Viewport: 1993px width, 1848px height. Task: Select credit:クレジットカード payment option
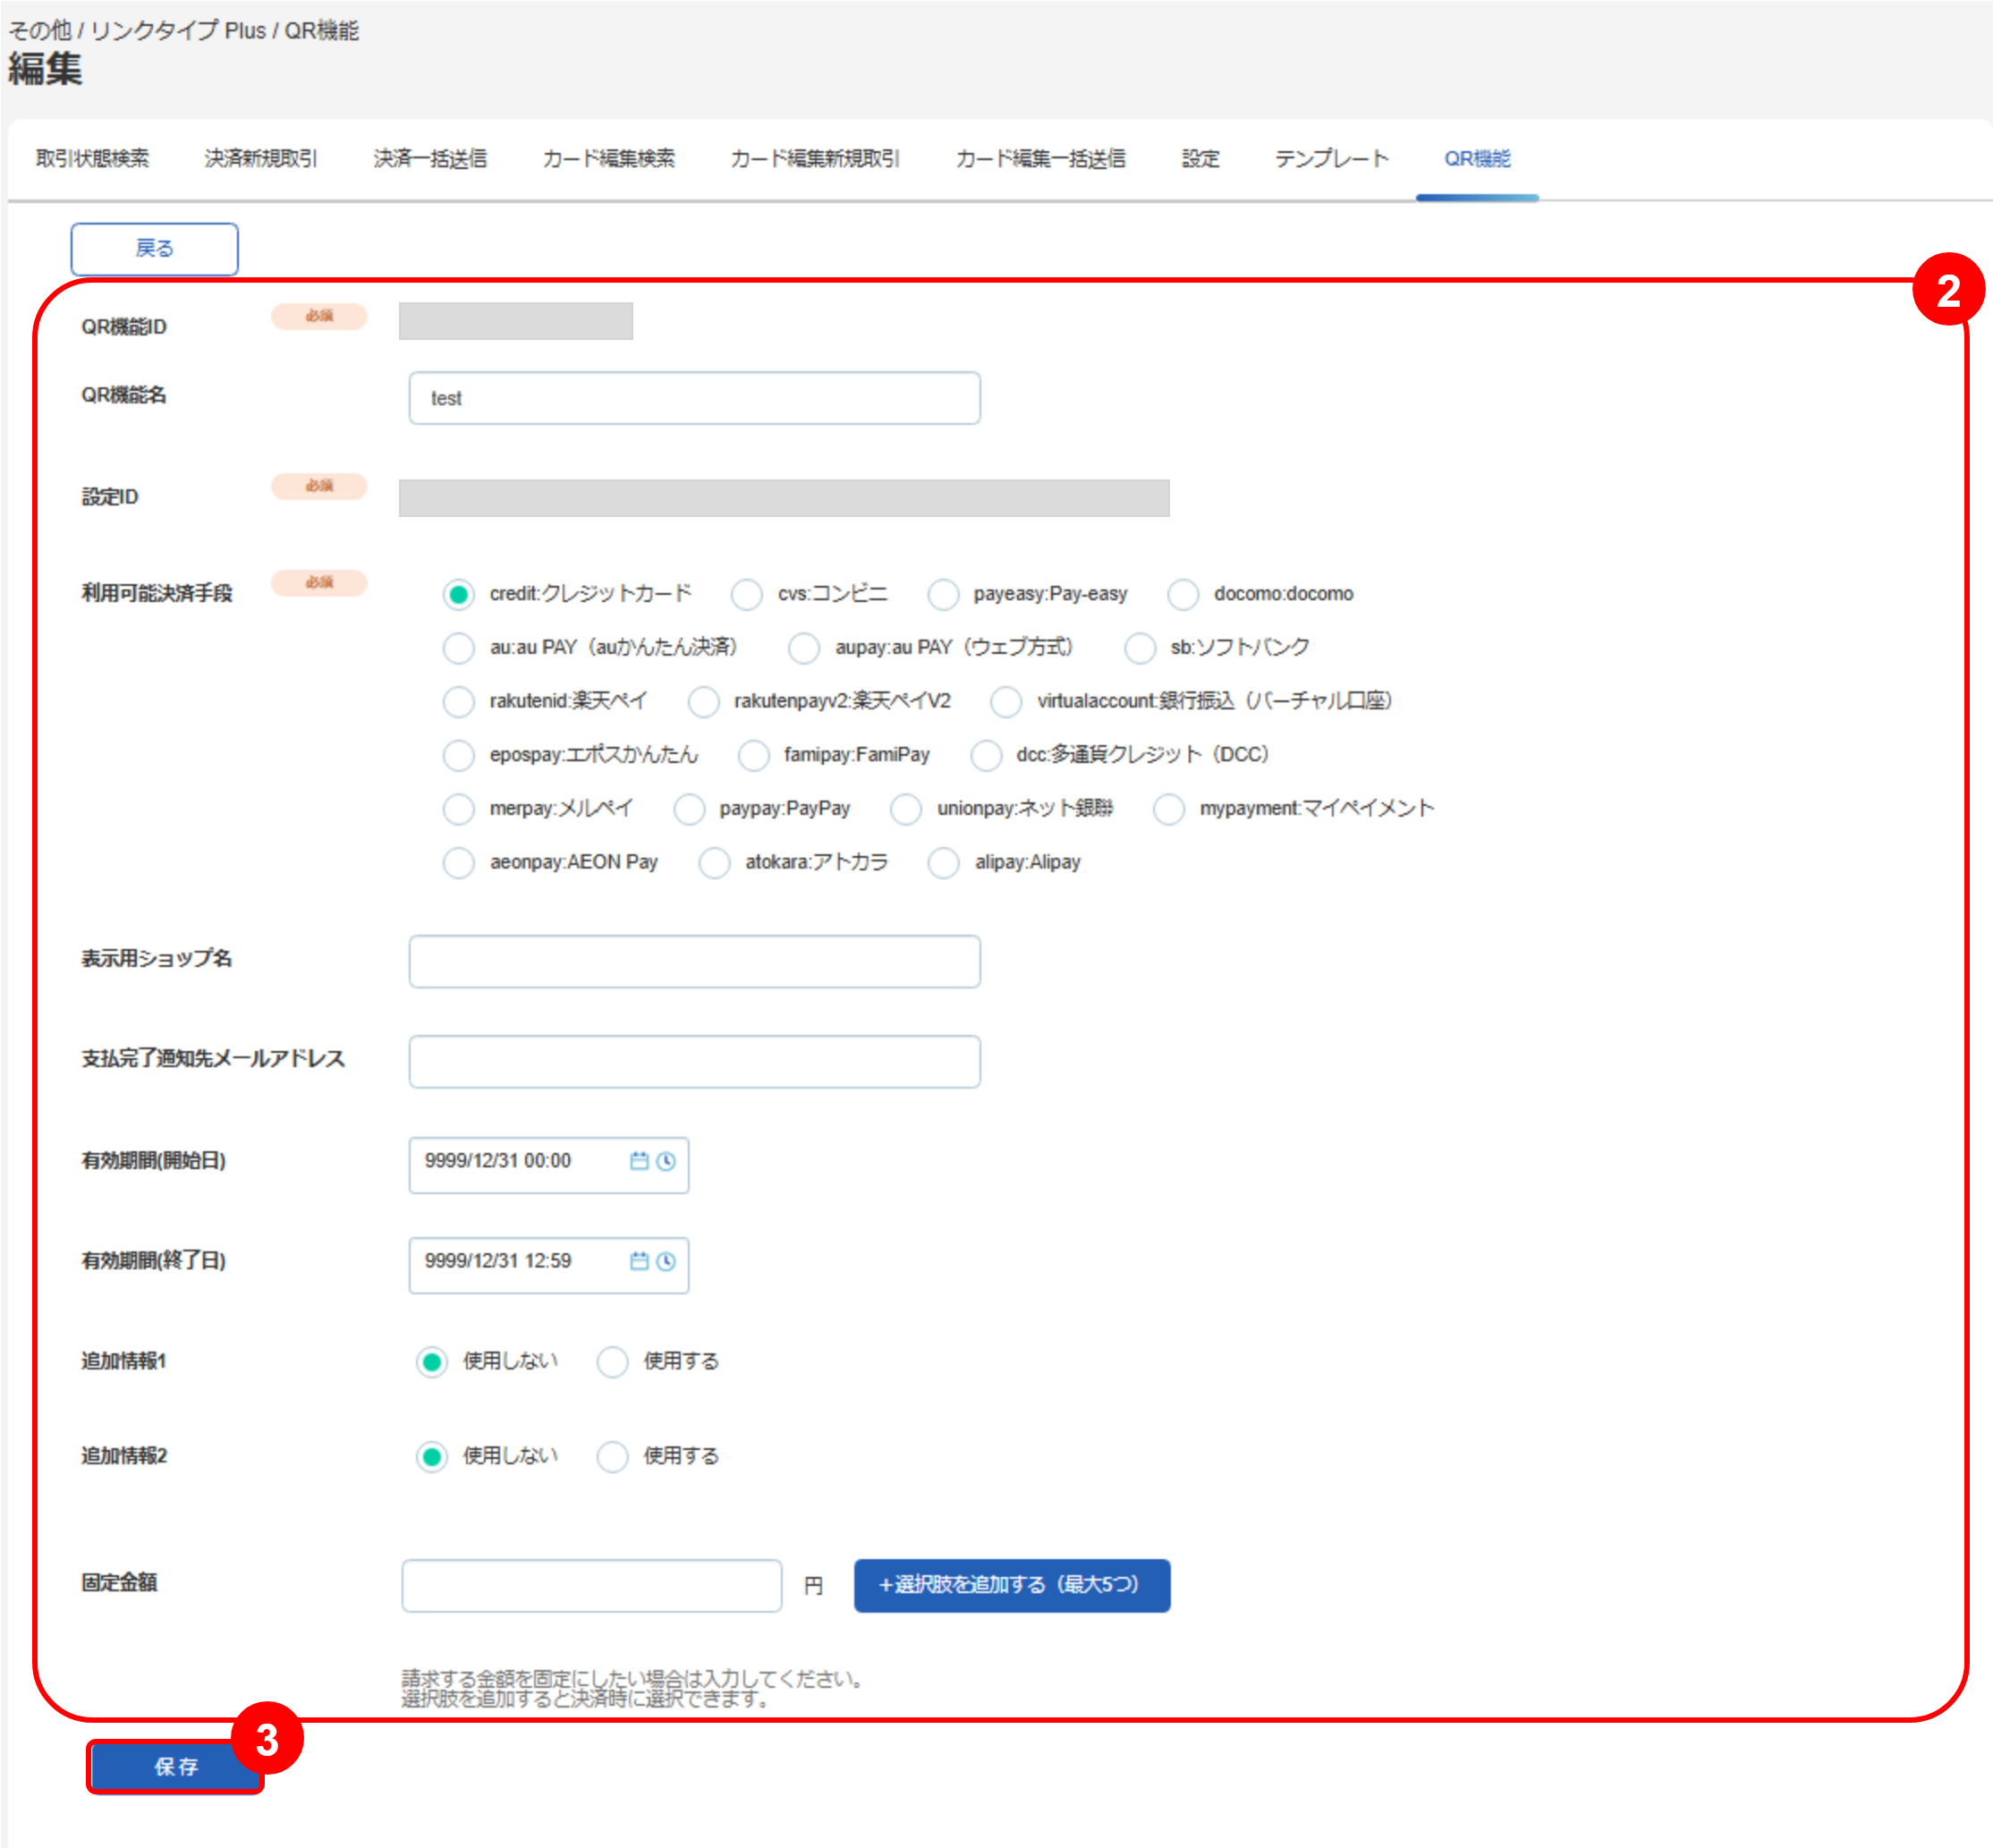(459, 595)
